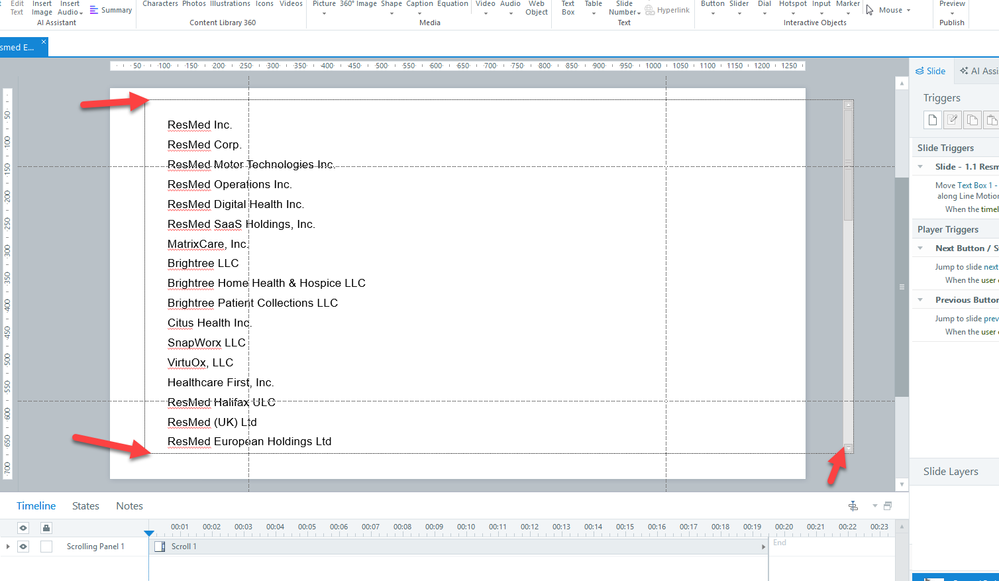Select the Slide panel tab
Image resolution: width=999 pixels, height=581 pixels.
click(931, 71)
